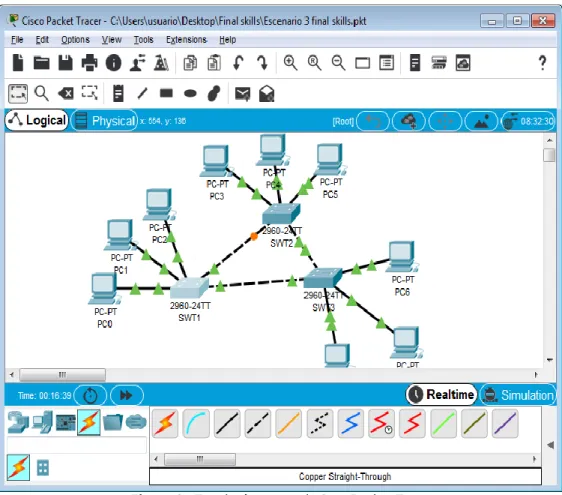This screenshot has width=562, height=495.
Task: Open the Tools menu
Action: coord(143,39)
